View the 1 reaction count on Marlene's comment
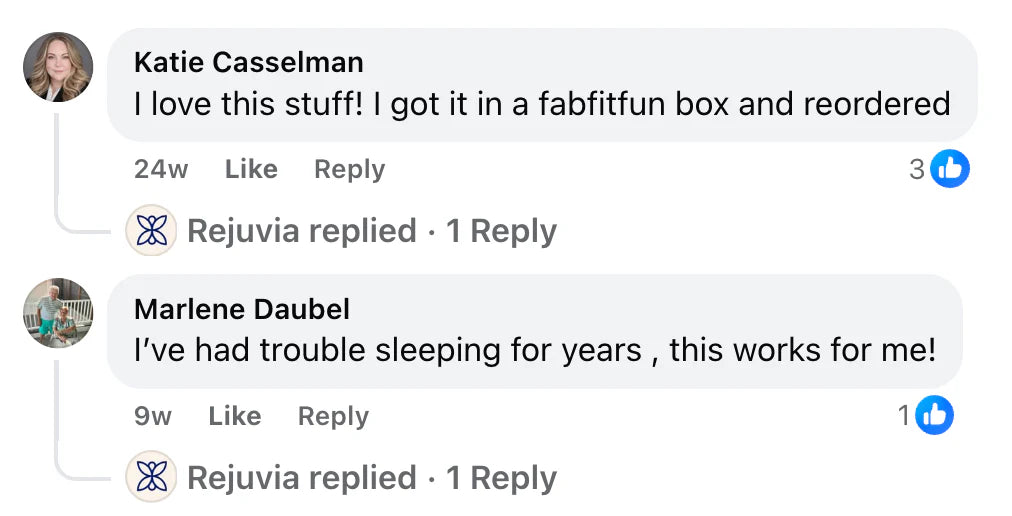The width and height of the screenshot is (1012, 516). tap(904, 416)
